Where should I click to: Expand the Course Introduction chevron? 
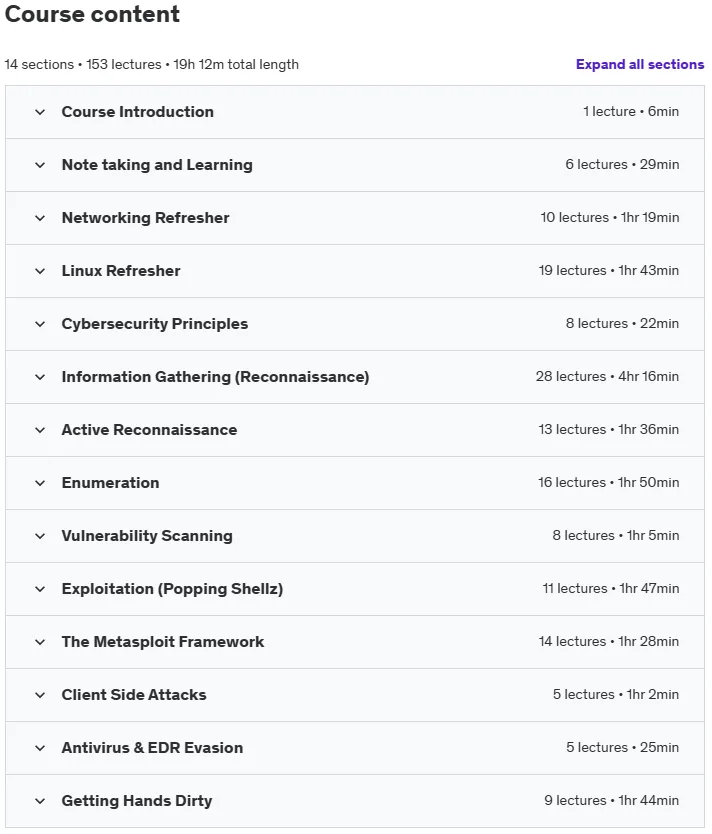[x=40, y=112]
